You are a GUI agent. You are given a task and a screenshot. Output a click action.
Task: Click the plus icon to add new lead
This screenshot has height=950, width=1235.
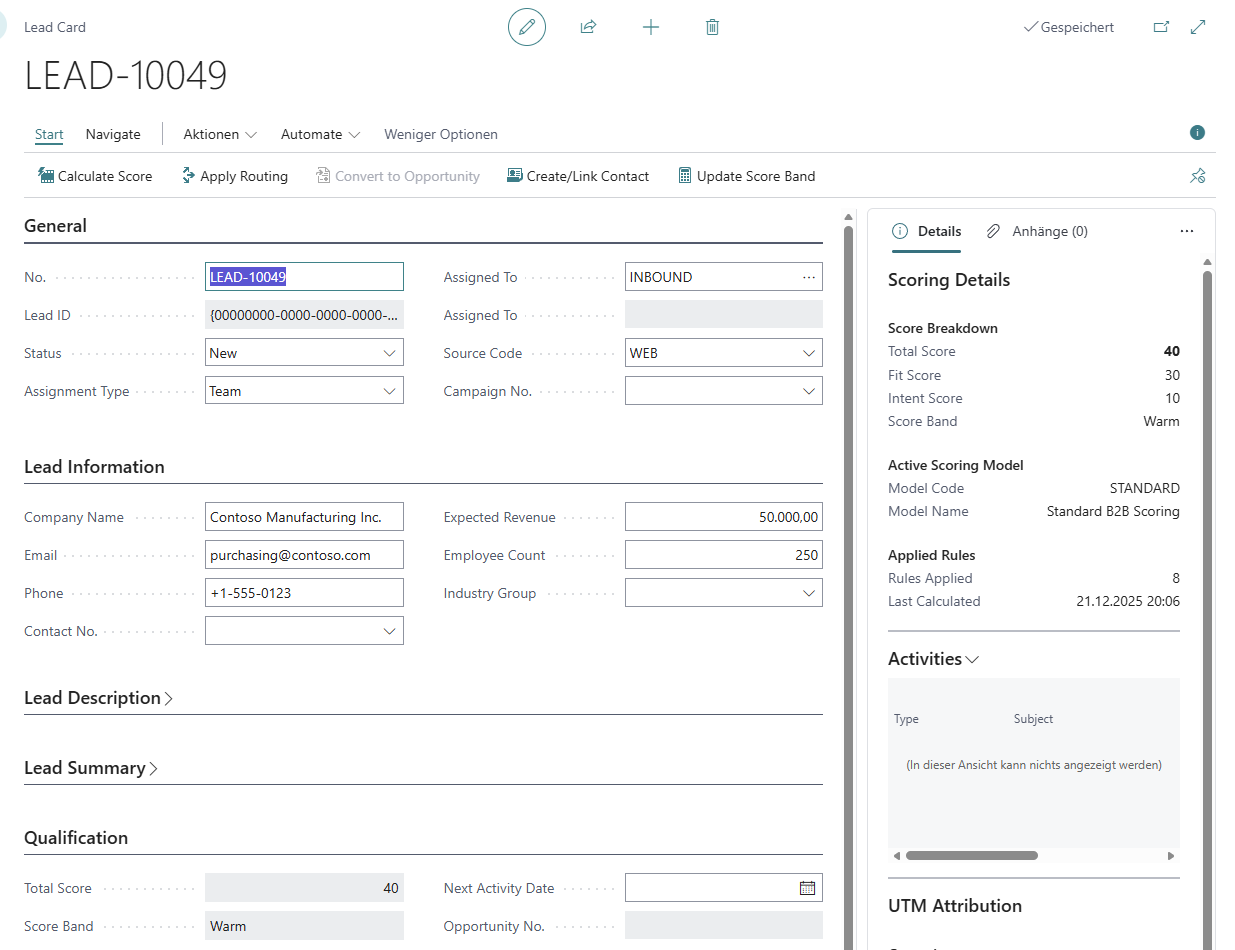650,27
